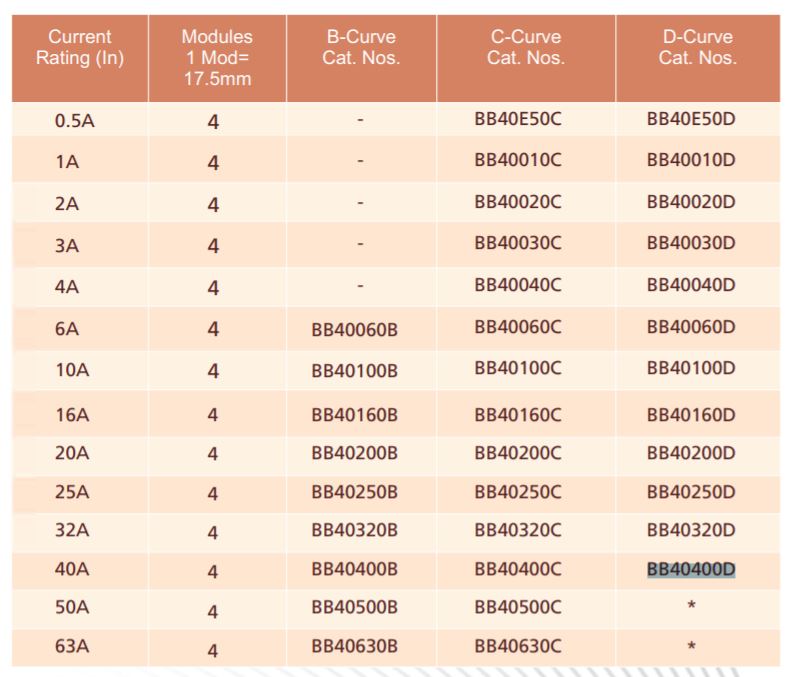
Task: Click the Modules 1 Mod= 17.5mm header
Action: [217, 58]
